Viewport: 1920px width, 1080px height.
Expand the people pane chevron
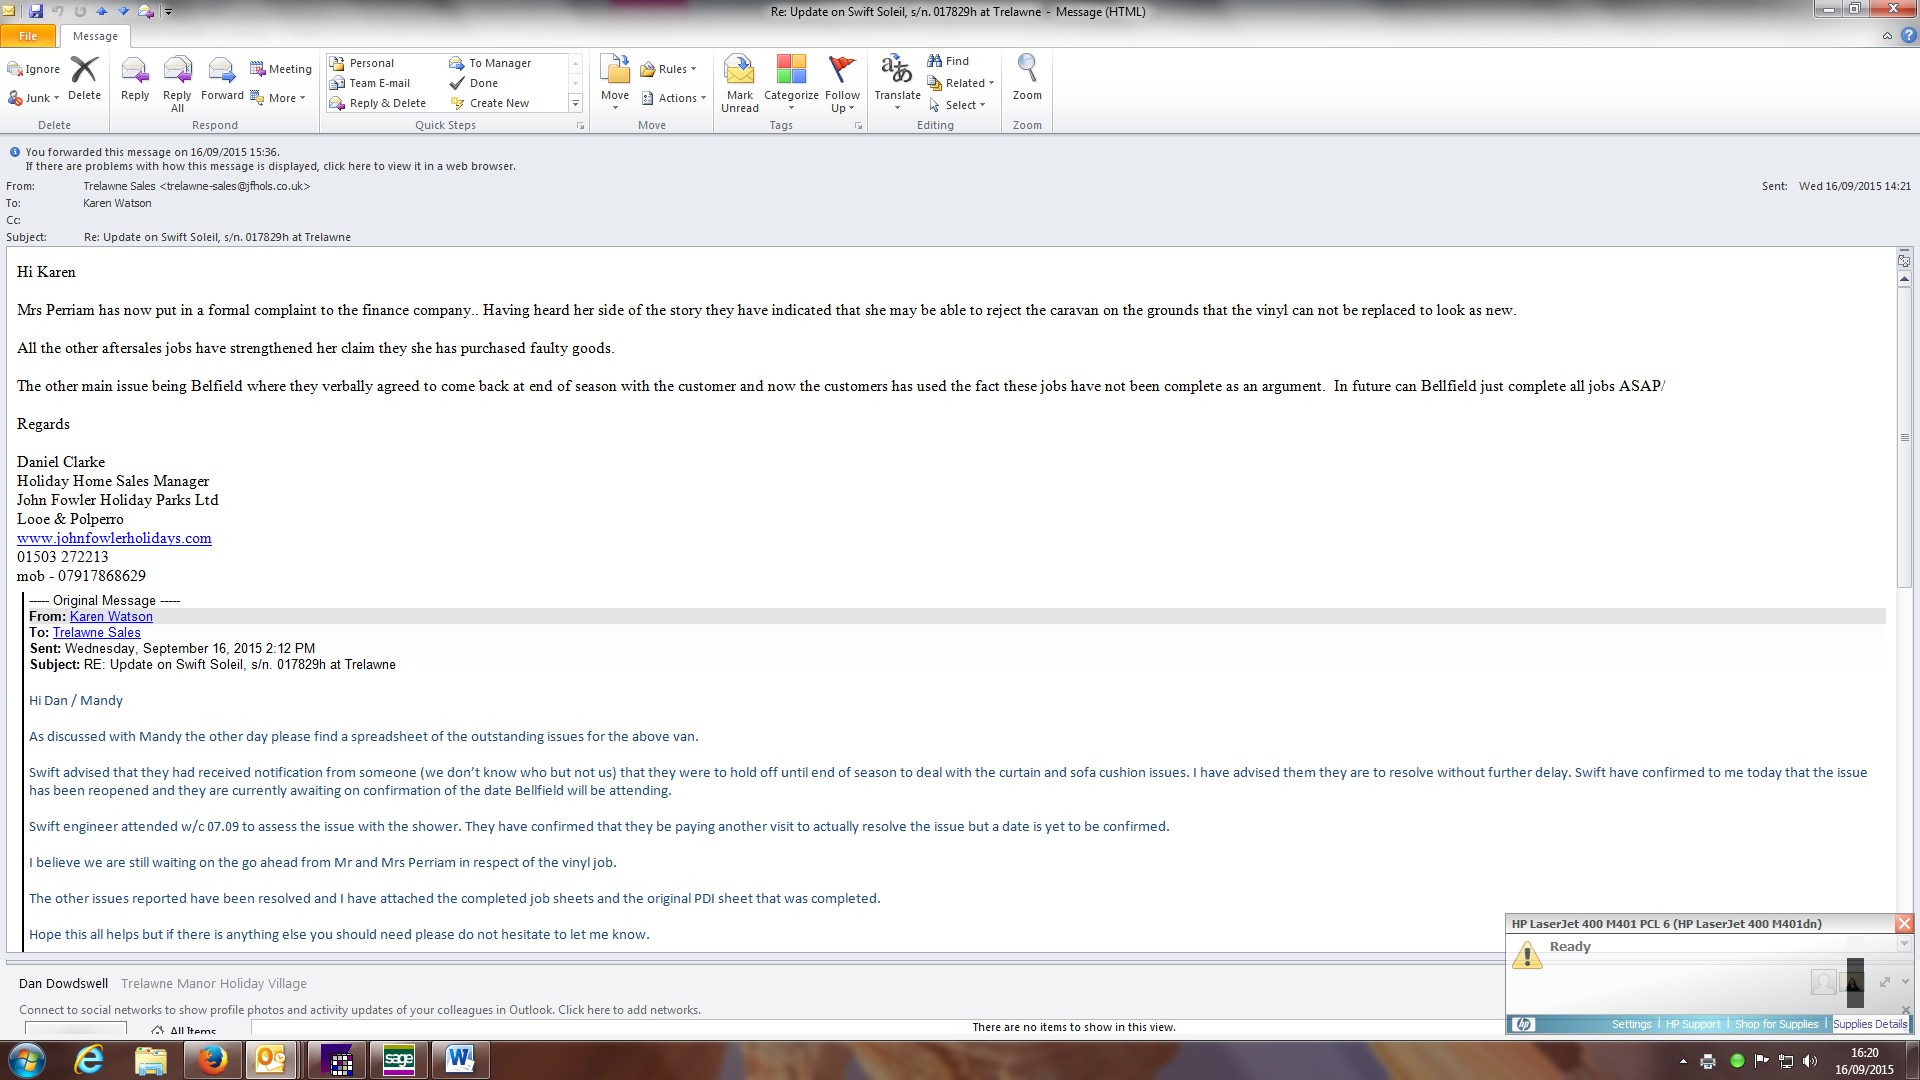click(x=1905, y=982)
